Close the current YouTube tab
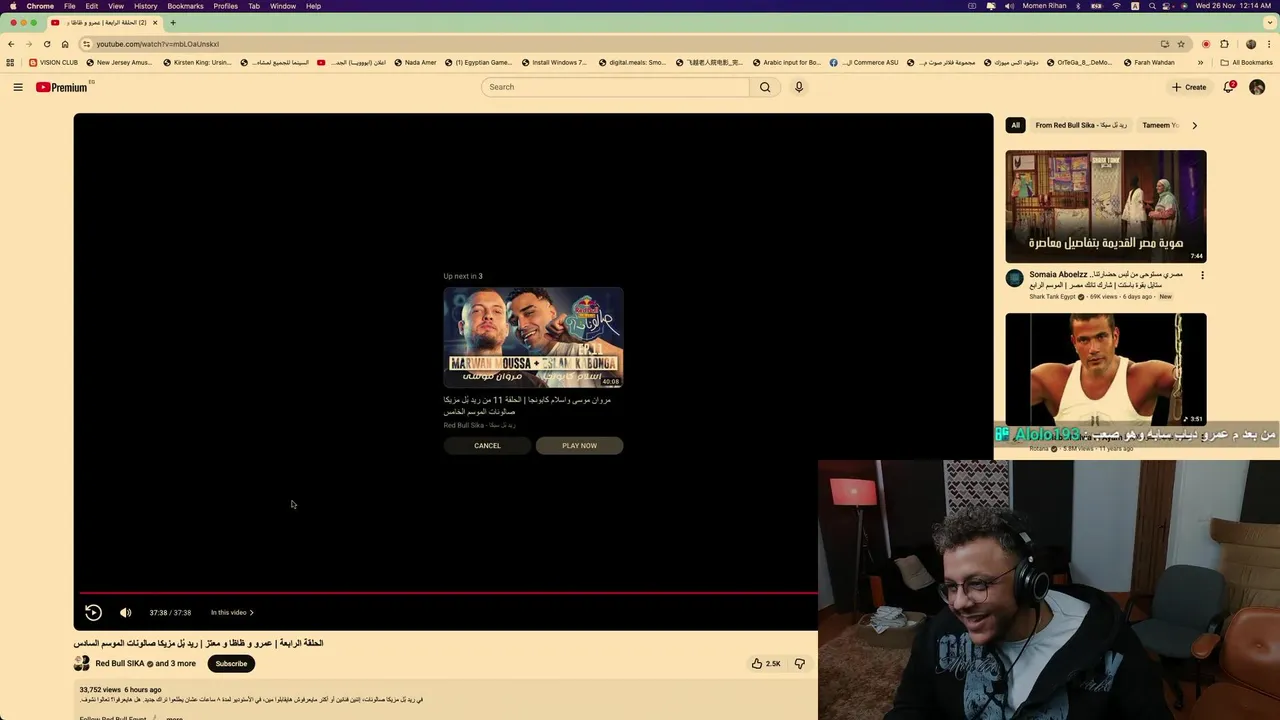 coord(155,22)
